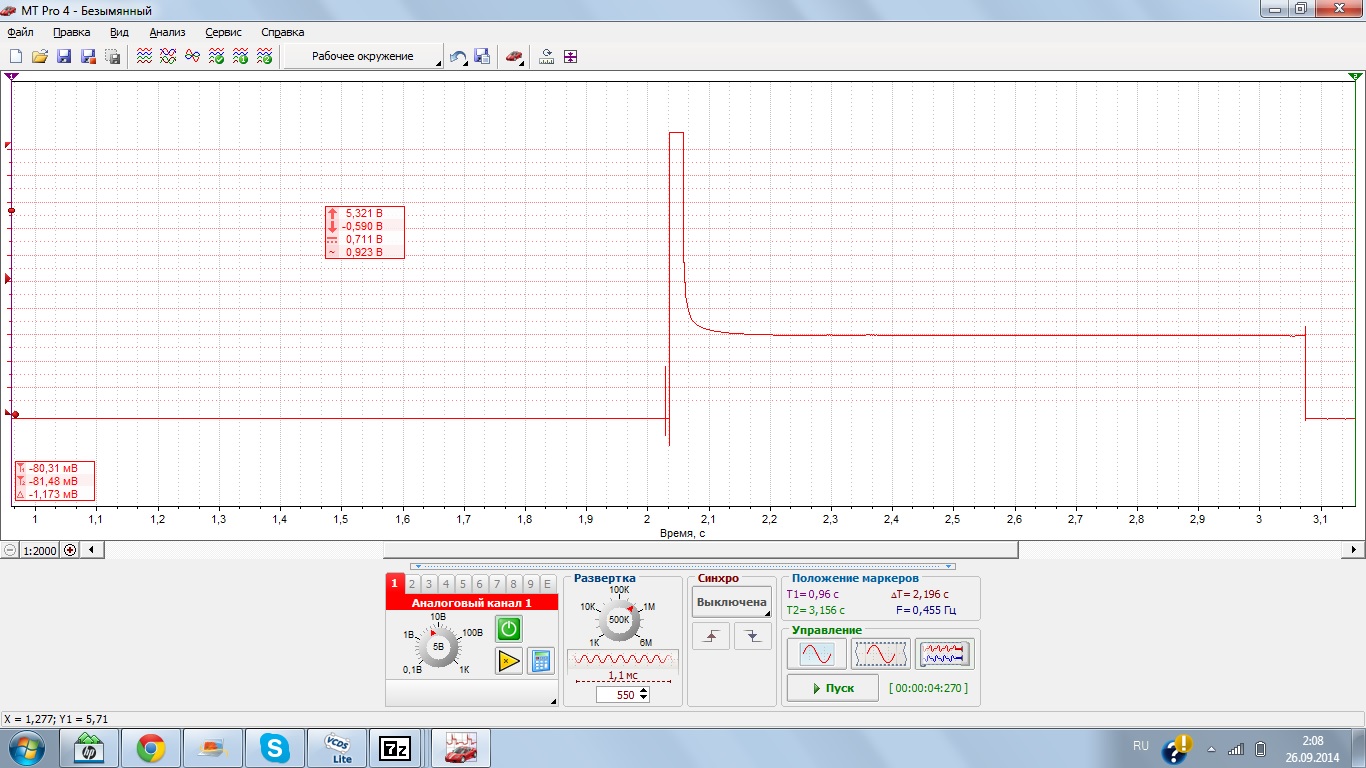This screenshot has width=1366, height=768.
Task: Click the blue floppy Save icon
Action: click(64, 57)
